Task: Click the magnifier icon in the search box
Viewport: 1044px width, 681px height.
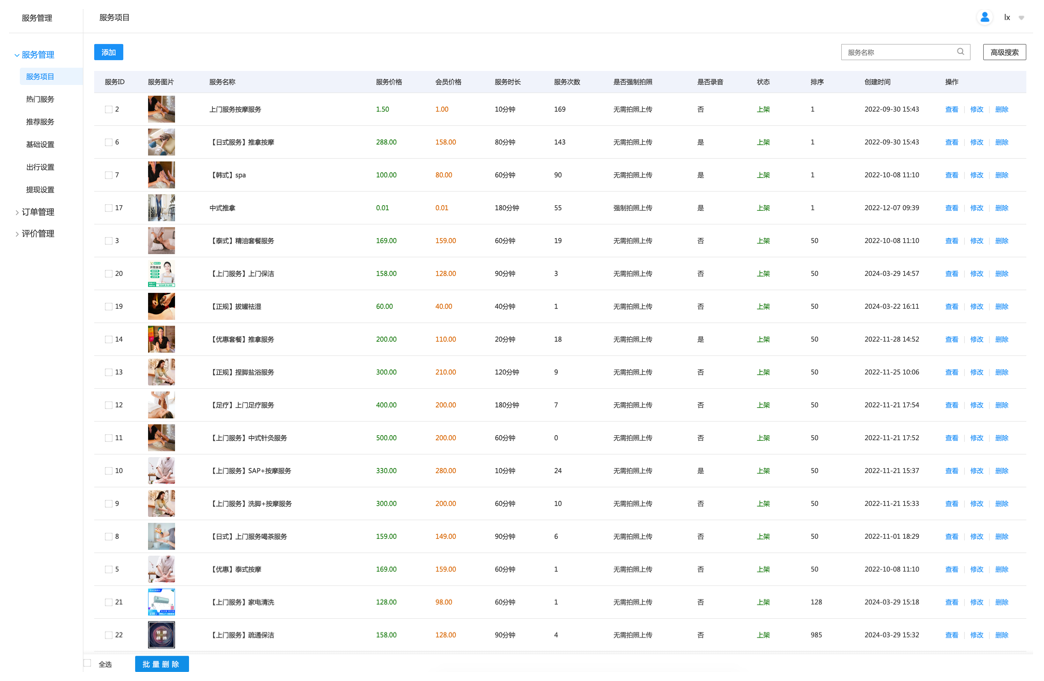Action: coord(961,52)
